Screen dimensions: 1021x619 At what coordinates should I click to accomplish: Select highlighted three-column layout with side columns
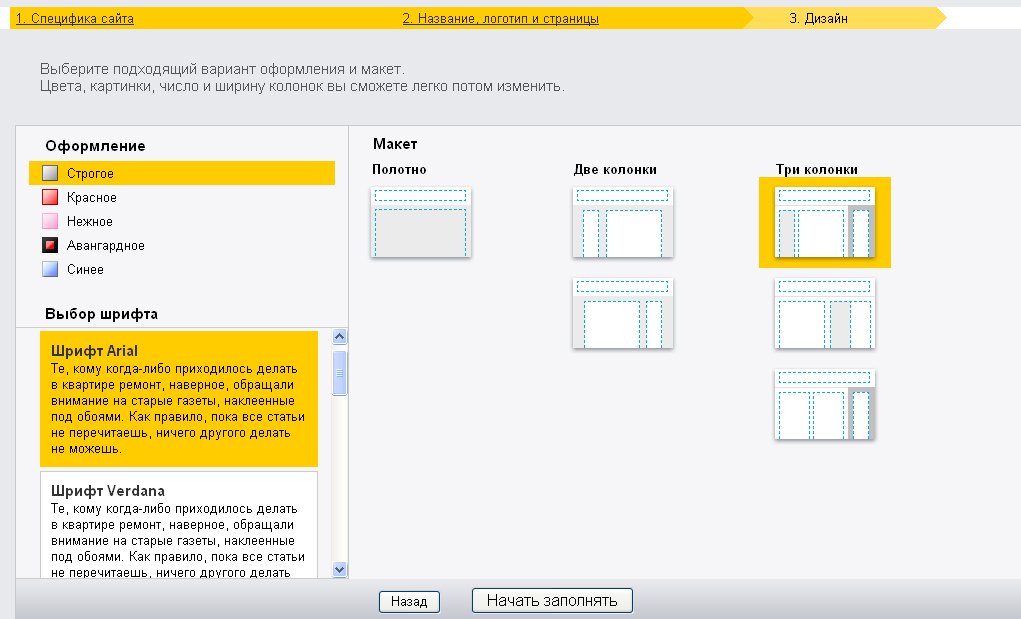824,222
